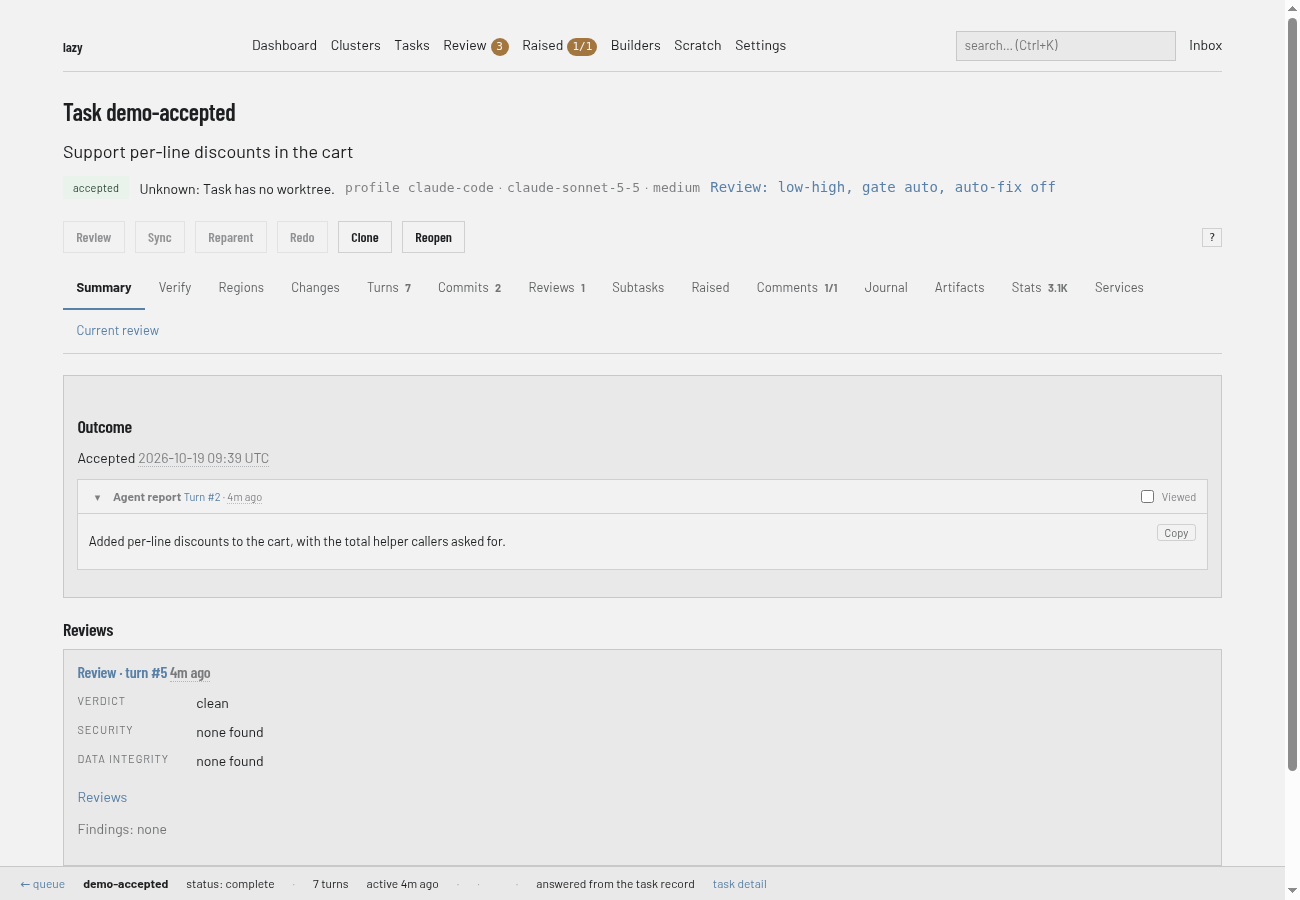Open Review queue with 3 badge
Screen dimensions: 1300x900
click(x=476, y=46)
